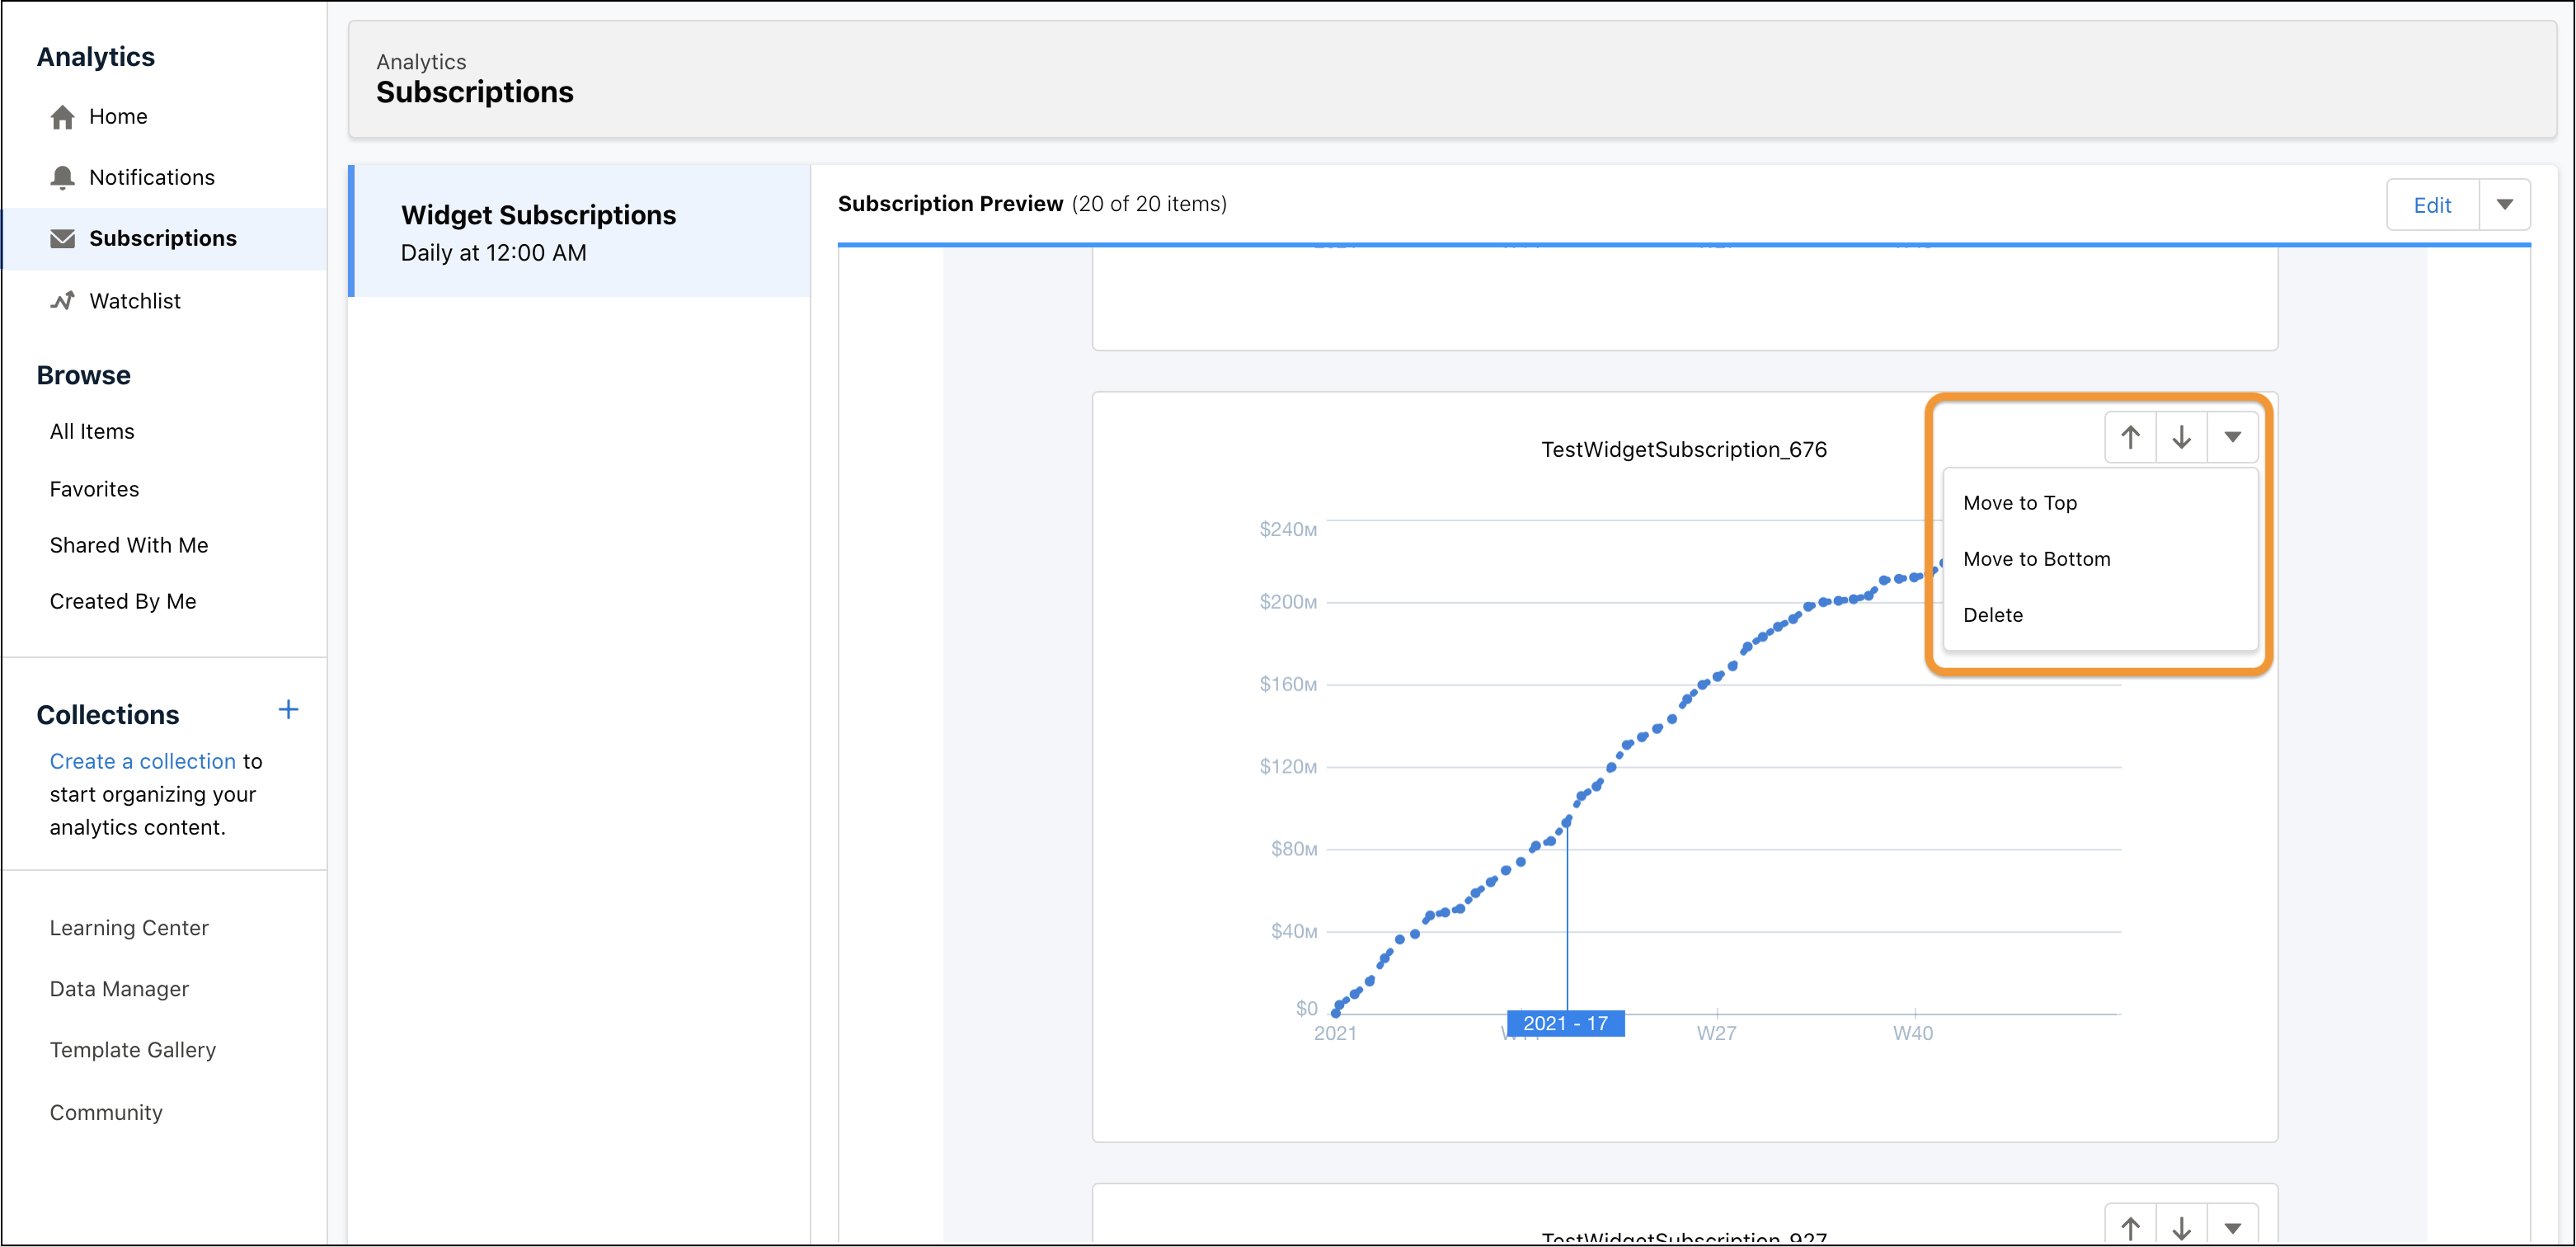Screen dimensions: 2576x1247
Task: Go to Notifications in the sidebar
Action: pos(152,178)
